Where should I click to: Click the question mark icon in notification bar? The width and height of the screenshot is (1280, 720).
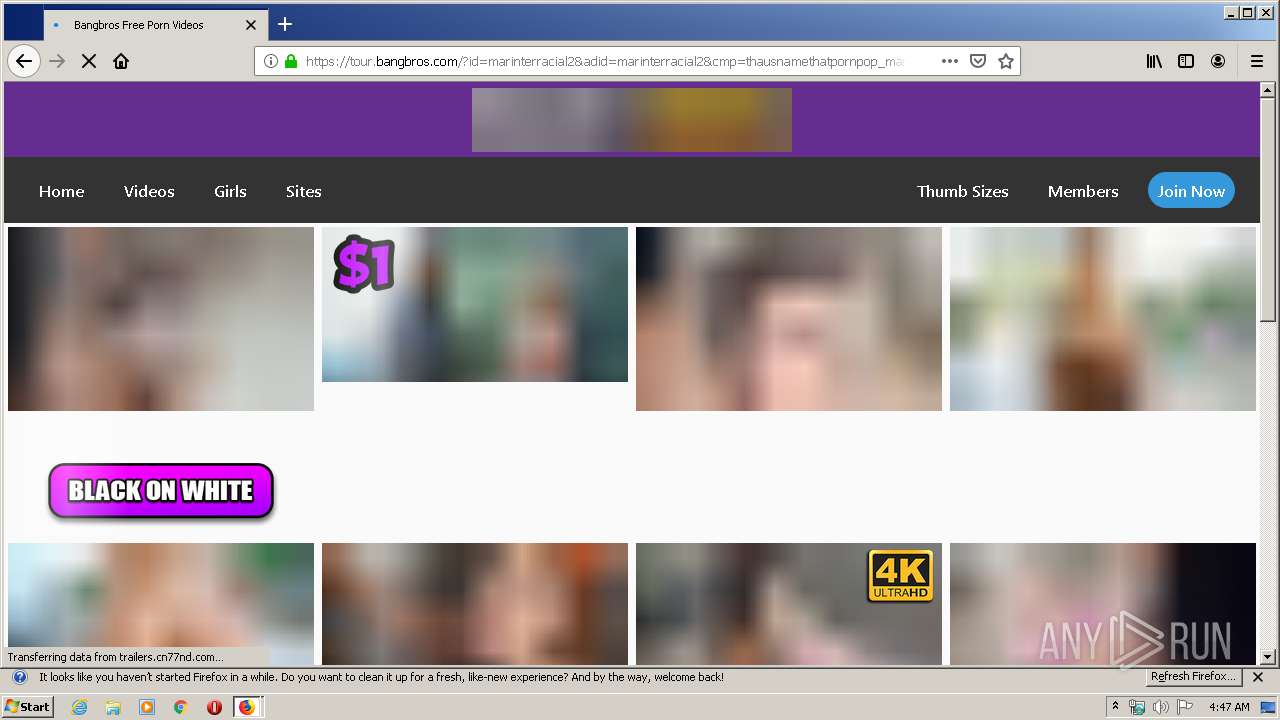19,677
